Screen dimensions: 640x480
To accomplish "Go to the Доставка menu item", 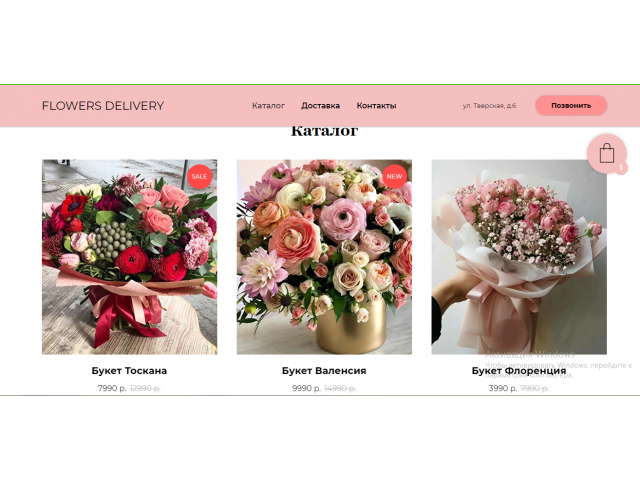I will 320,106.
